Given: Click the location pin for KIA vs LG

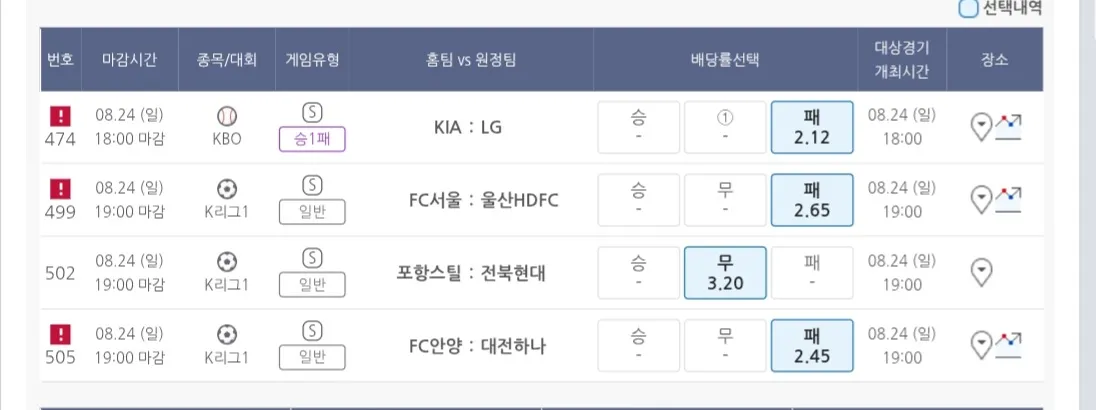Looking at the screenshot, I should pos(982,126).
